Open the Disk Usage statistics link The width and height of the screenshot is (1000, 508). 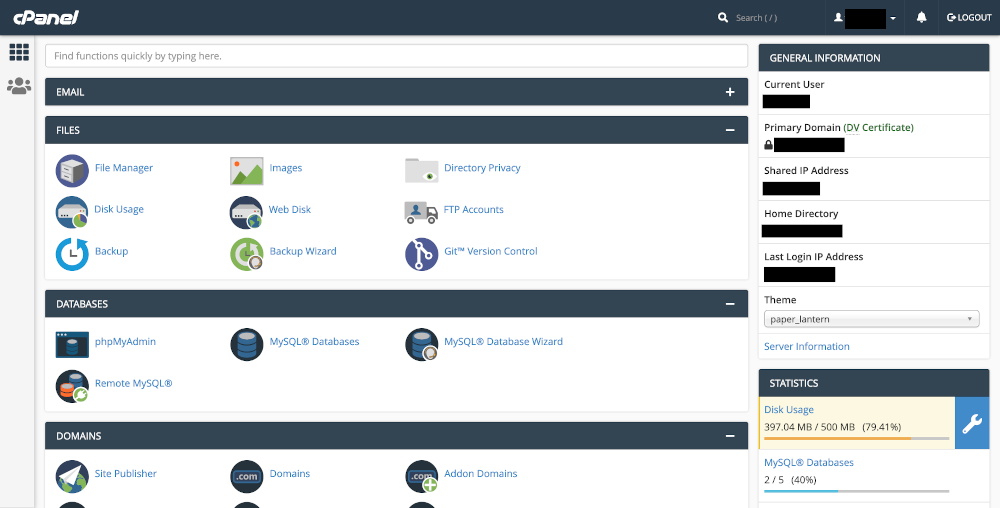789,410
